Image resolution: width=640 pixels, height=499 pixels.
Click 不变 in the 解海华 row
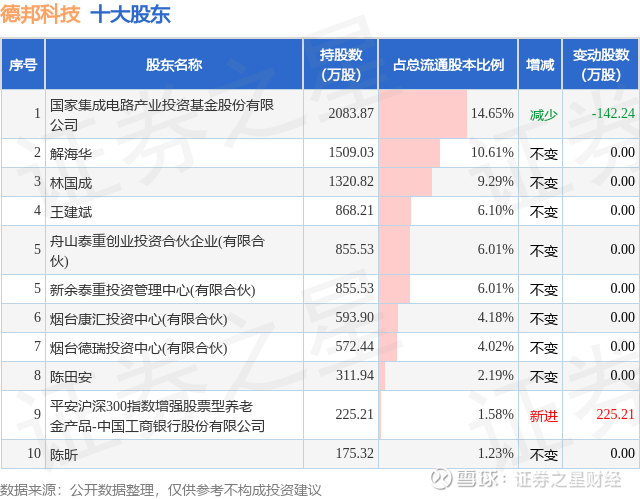pos(543,153)
